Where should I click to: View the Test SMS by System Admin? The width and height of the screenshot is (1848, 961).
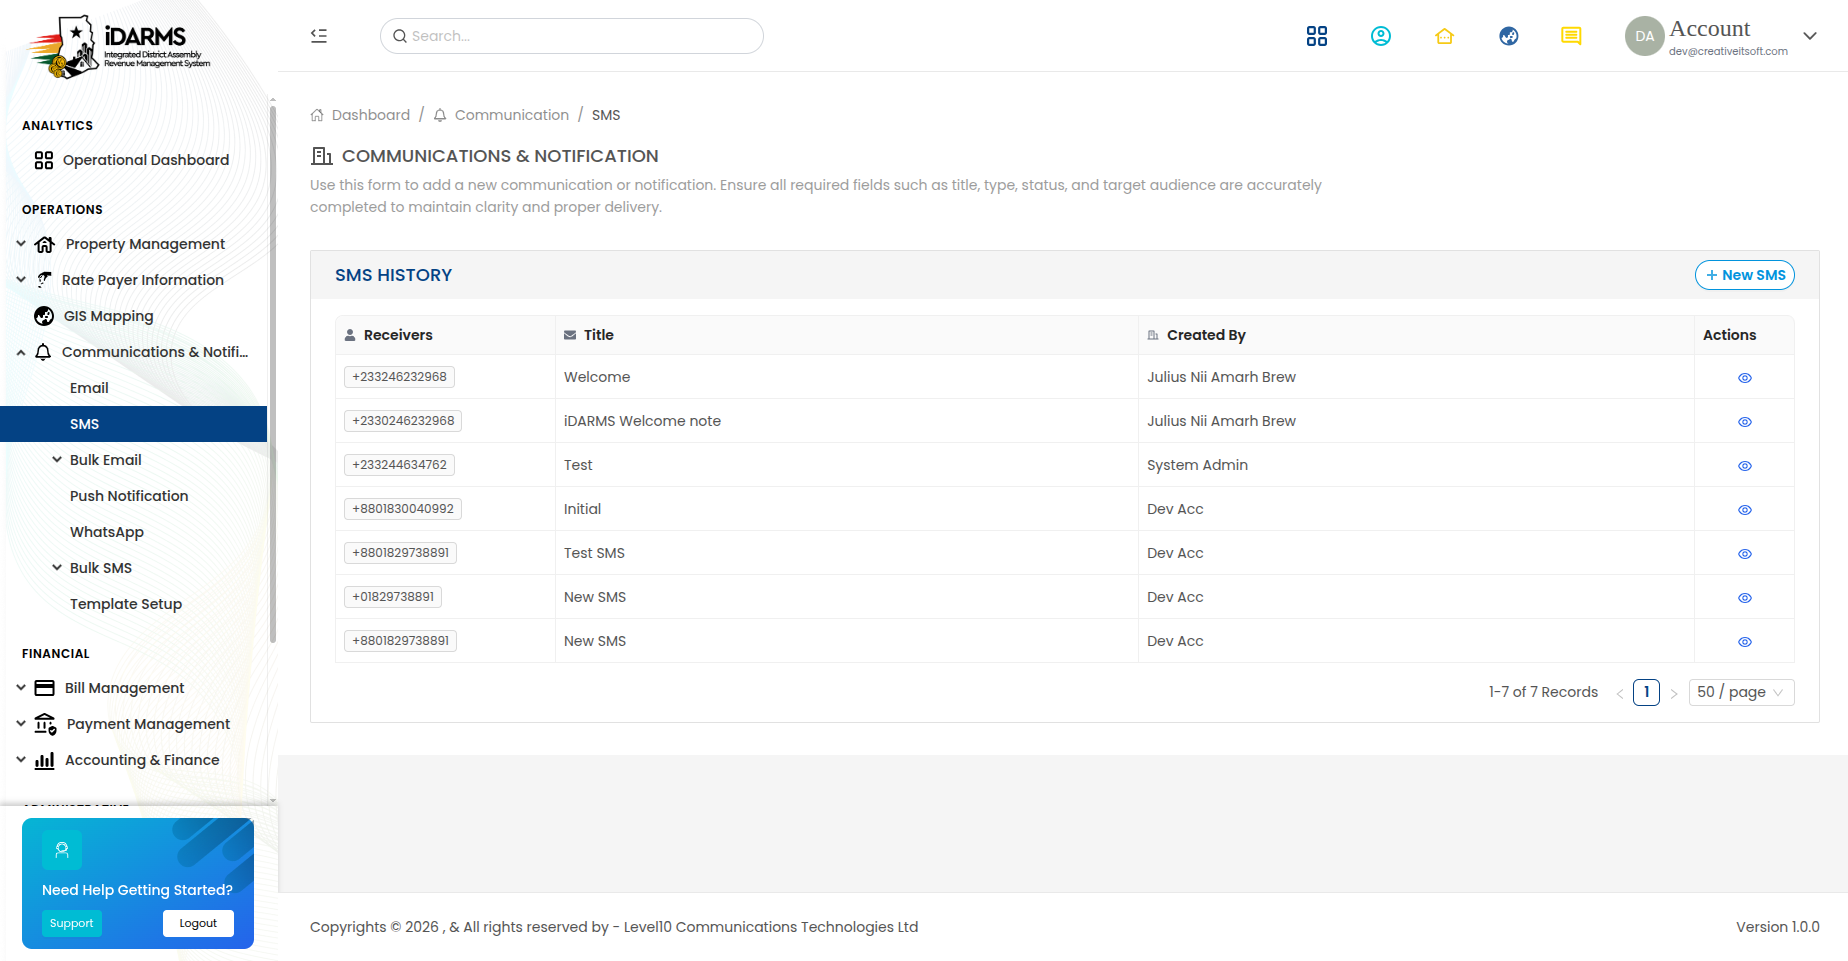click(x=1745, y=466)
